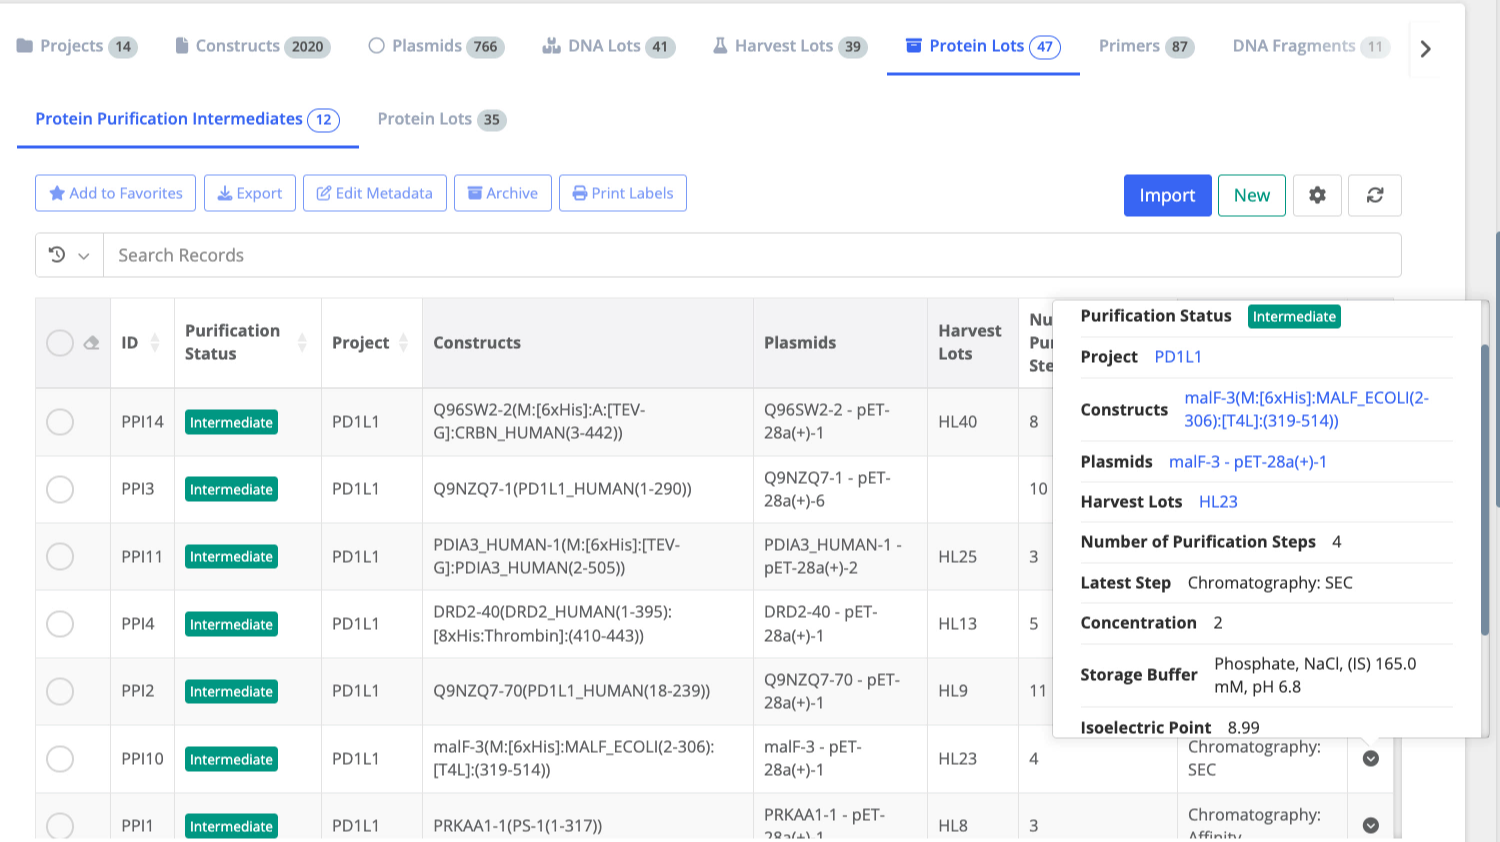Refresh the records list with the refresh icon
The width and height of the screenshot is (1500, 842).
pos(1374,195)
